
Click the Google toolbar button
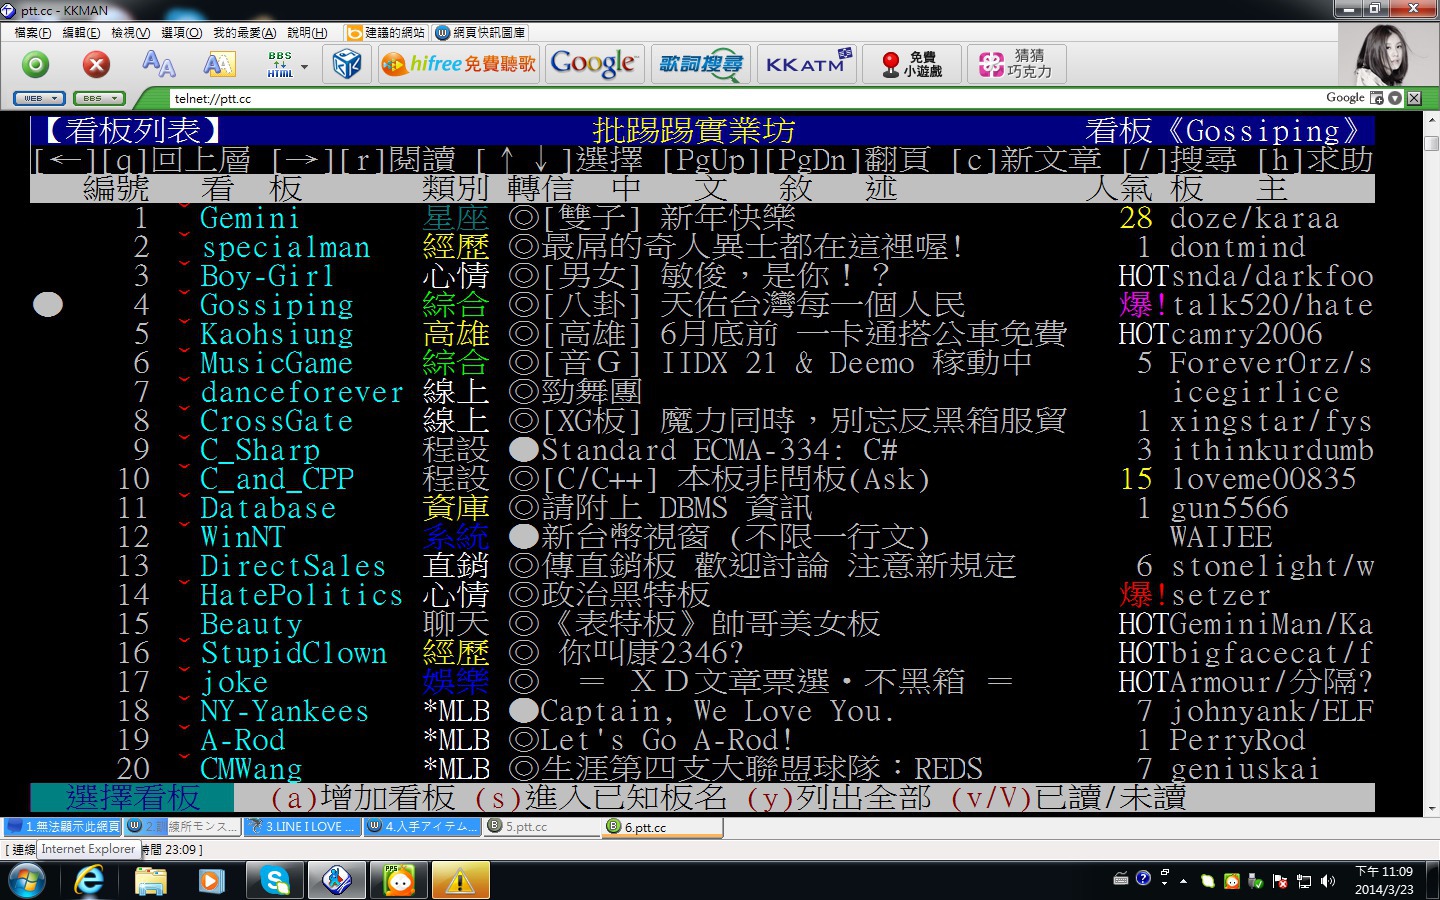tap(593, 64)
